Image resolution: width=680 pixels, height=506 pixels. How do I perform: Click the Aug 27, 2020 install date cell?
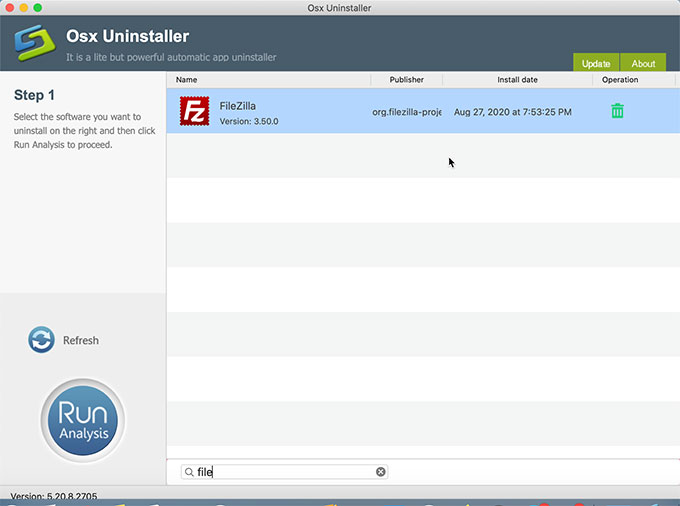[x=513, y=112]
